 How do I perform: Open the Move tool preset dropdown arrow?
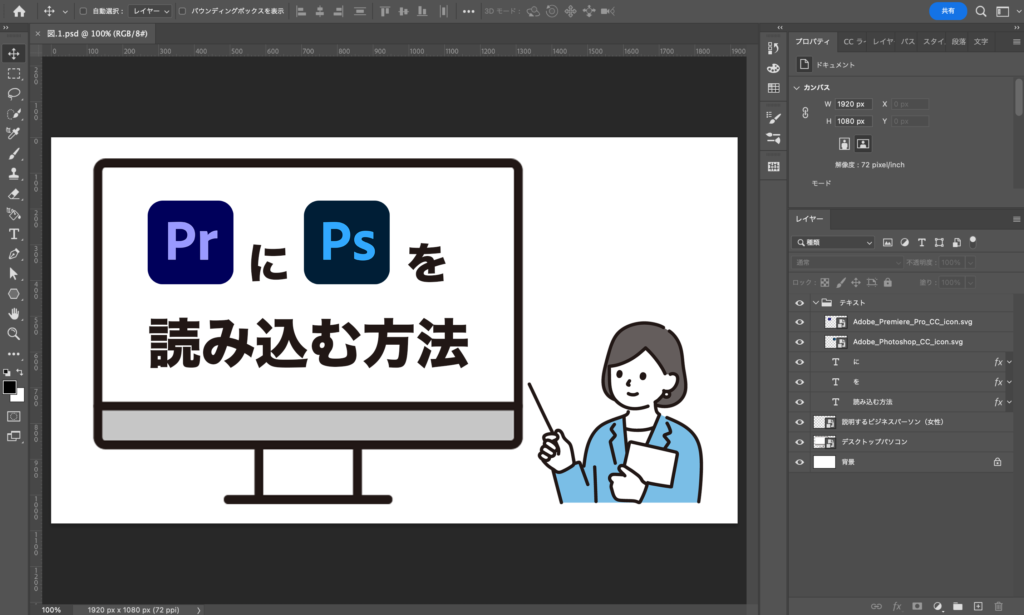pos(65,11)
